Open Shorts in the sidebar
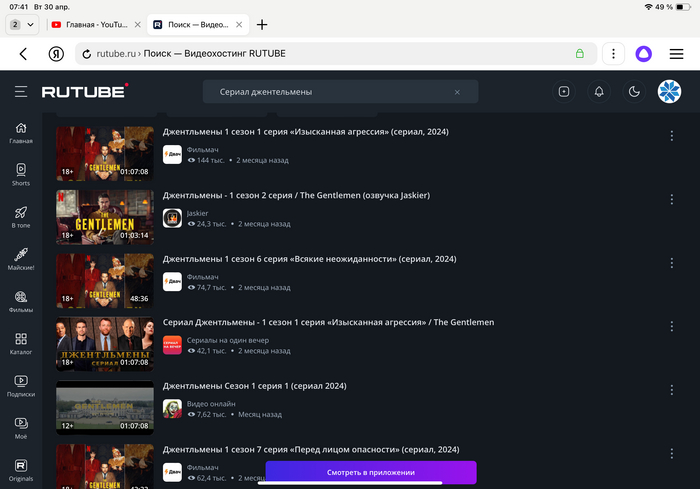Image resolution: width=700 pixels, height=489 pixels. point(21,175)
